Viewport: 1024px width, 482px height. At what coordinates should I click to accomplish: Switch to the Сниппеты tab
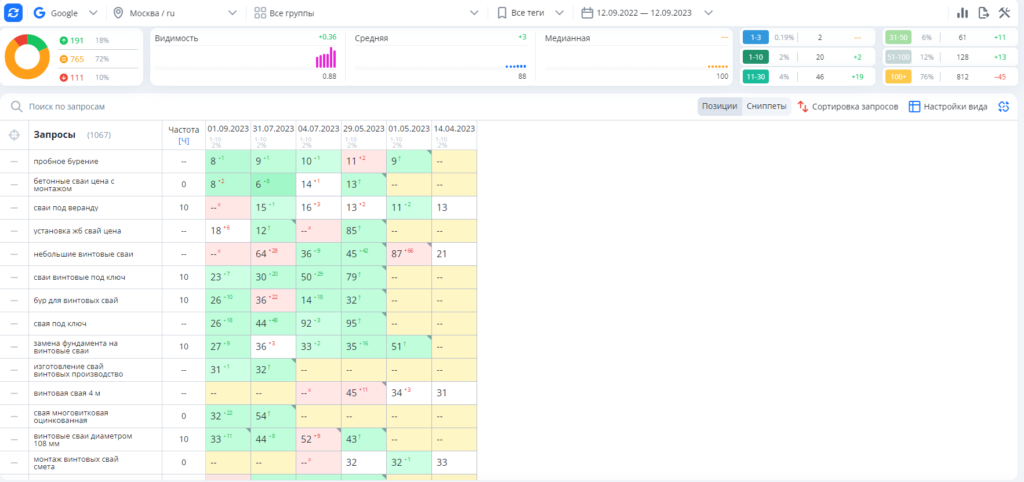766,106
